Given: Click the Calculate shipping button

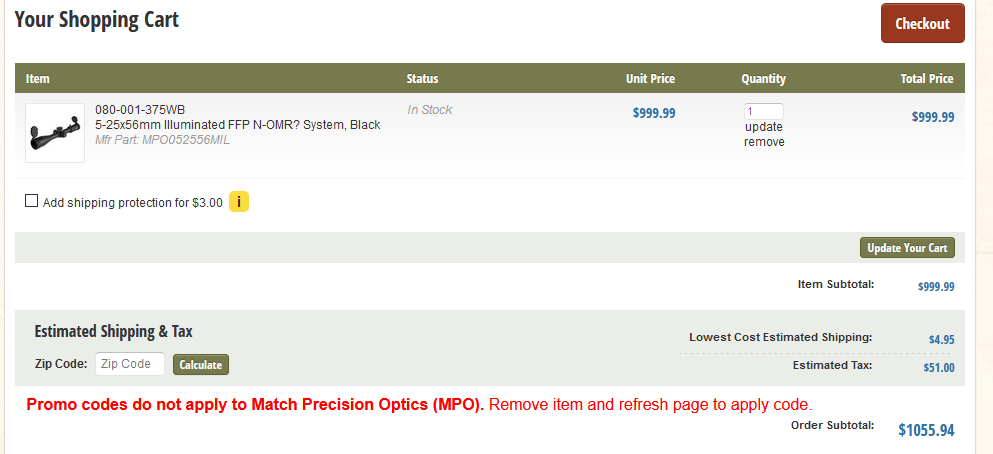Looking at the screenshot, I should click(201, 365).
